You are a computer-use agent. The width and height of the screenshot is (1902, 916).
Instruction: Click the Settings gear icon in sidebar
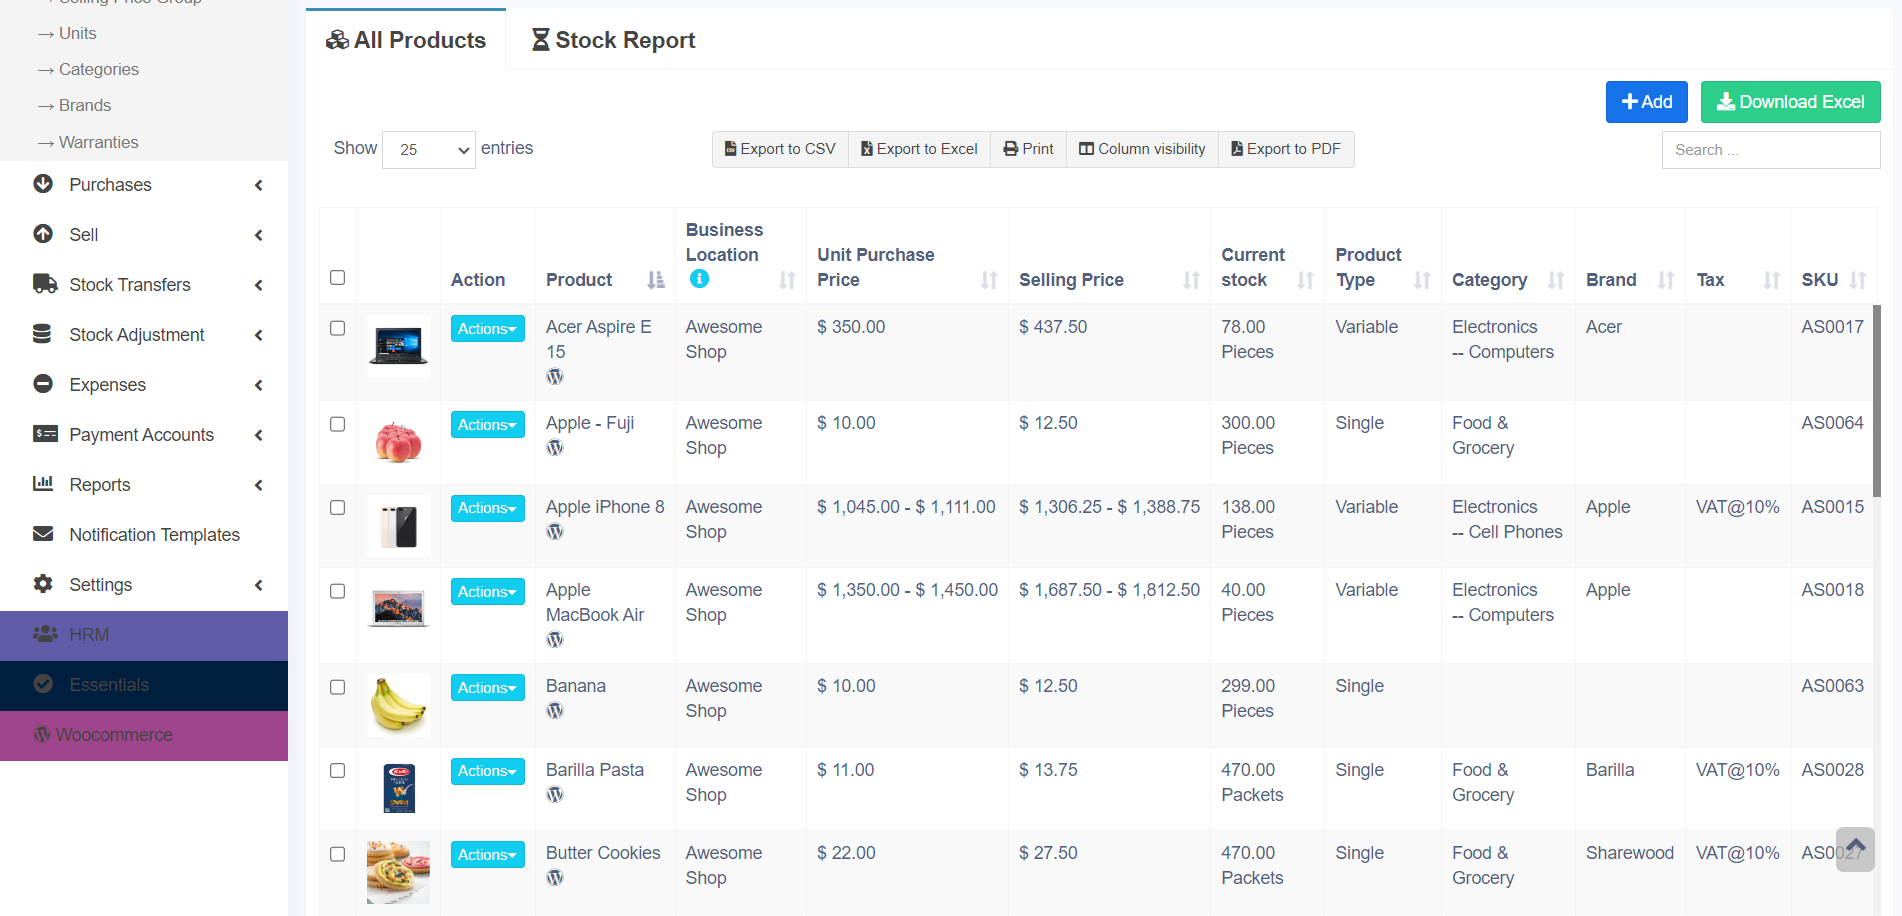43,584
